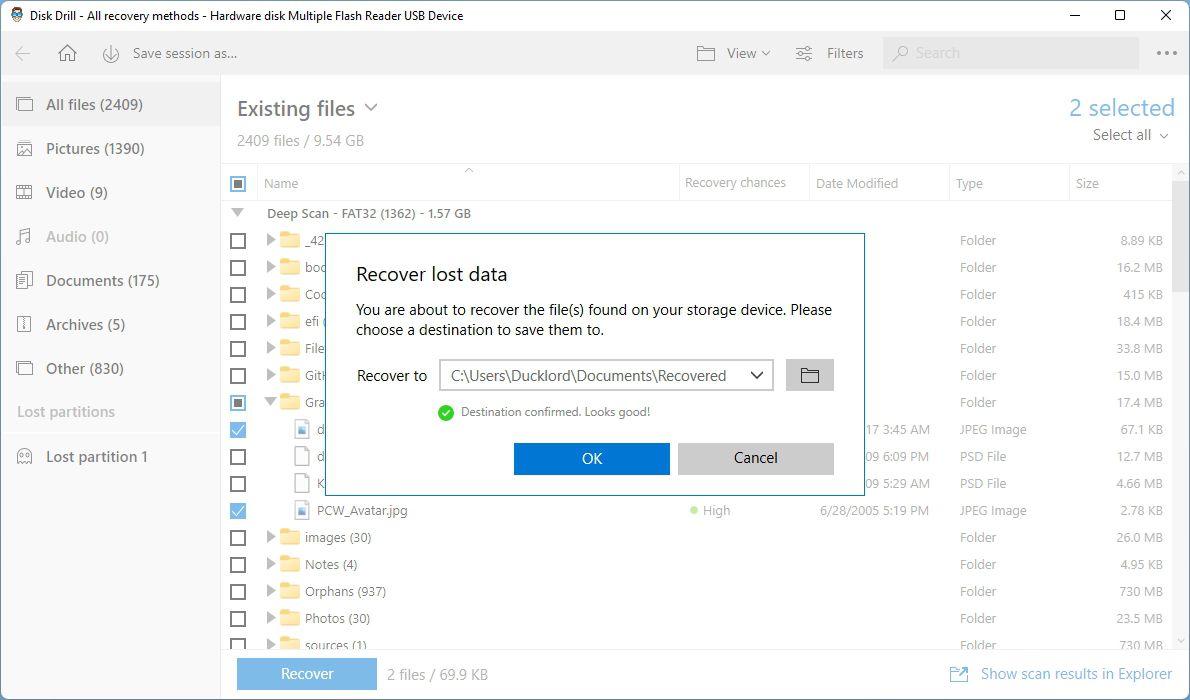
Task: Select Video (9) category
Action: (111, 192)
